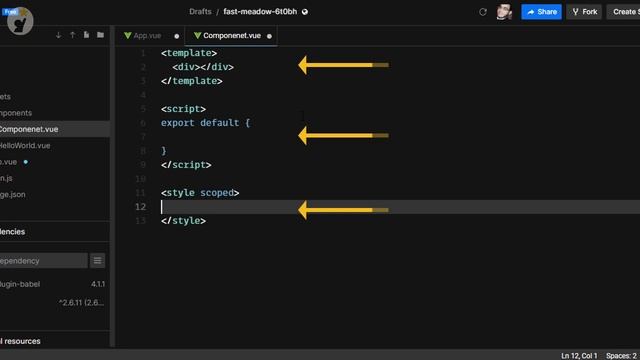Open main.js in the file tree
Image resolution: width=640 pixels, height=360 pixels.
click(55, 178)
